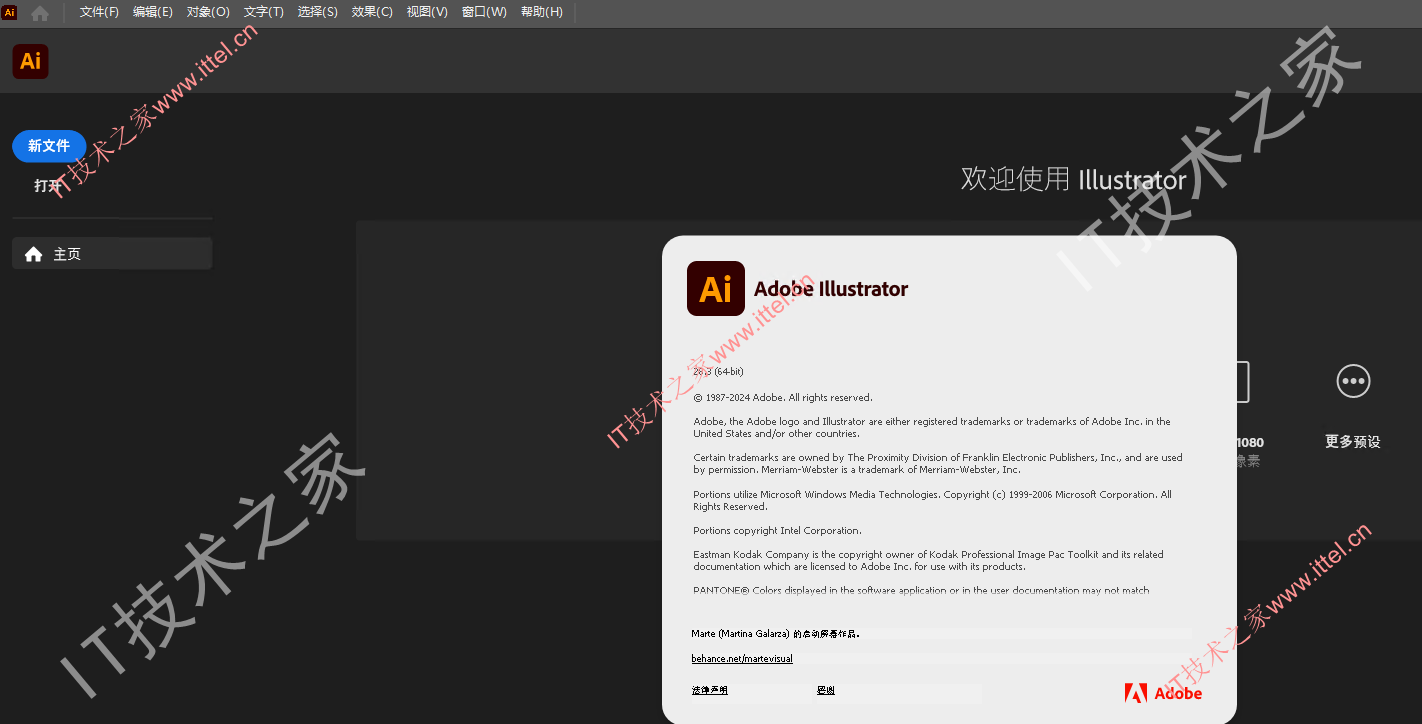Open the 对象(O) menu
The height and width of the screenshot is (724, 1422).
point(208,12)
